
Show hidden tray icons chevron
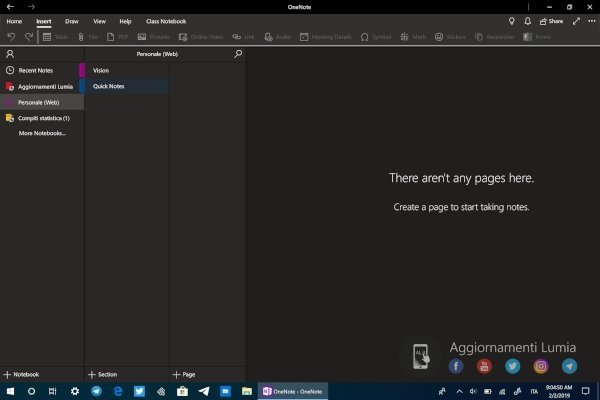pos(460,391)
